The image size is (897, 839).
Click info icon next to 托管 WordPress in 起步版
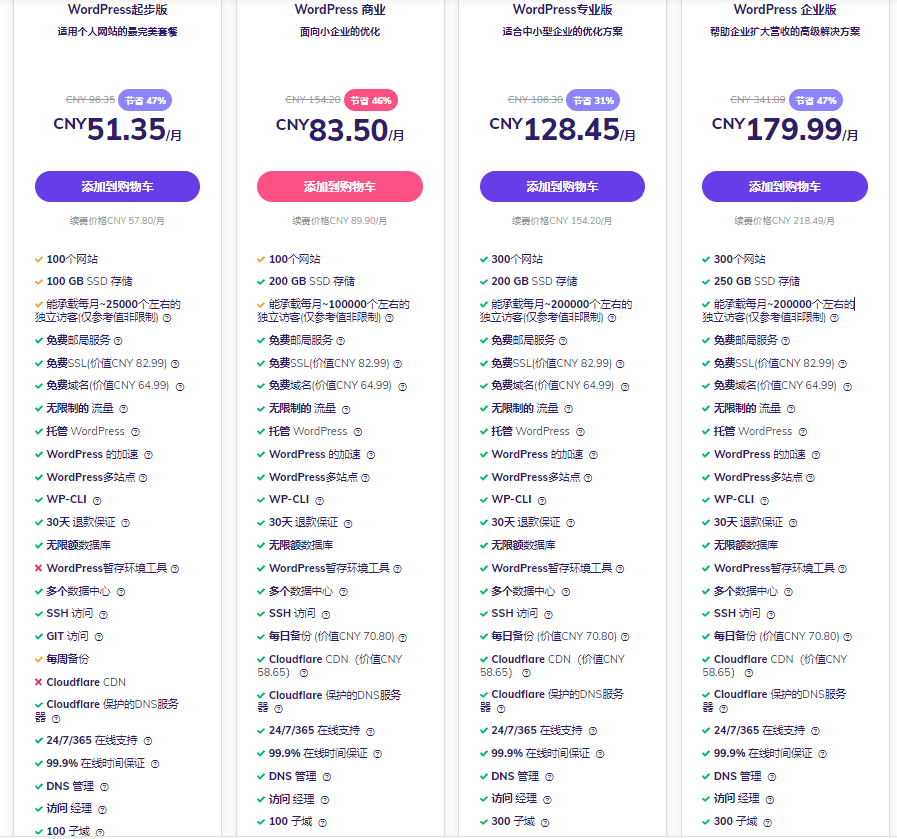pos(135,432)
